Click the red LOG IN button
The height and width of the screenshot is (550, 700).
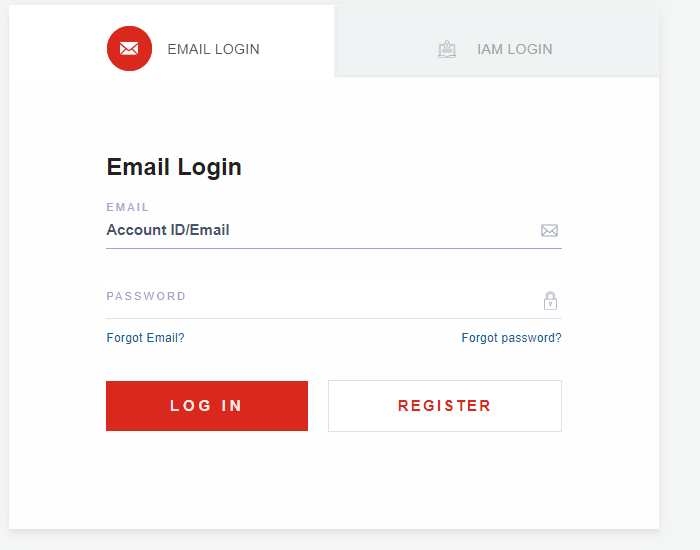click(x=207, y=406)
